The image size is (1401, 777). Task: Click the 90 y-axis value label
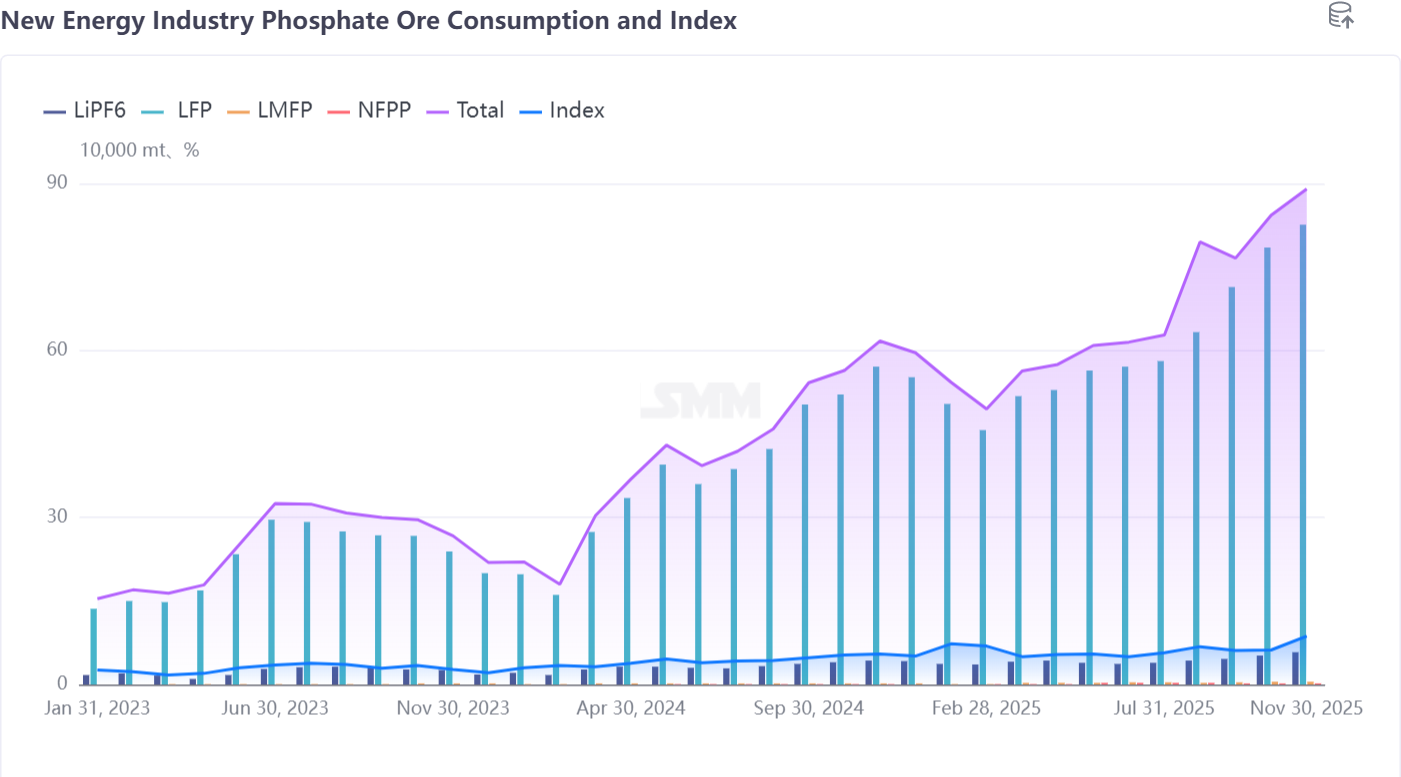coord(56,183)
